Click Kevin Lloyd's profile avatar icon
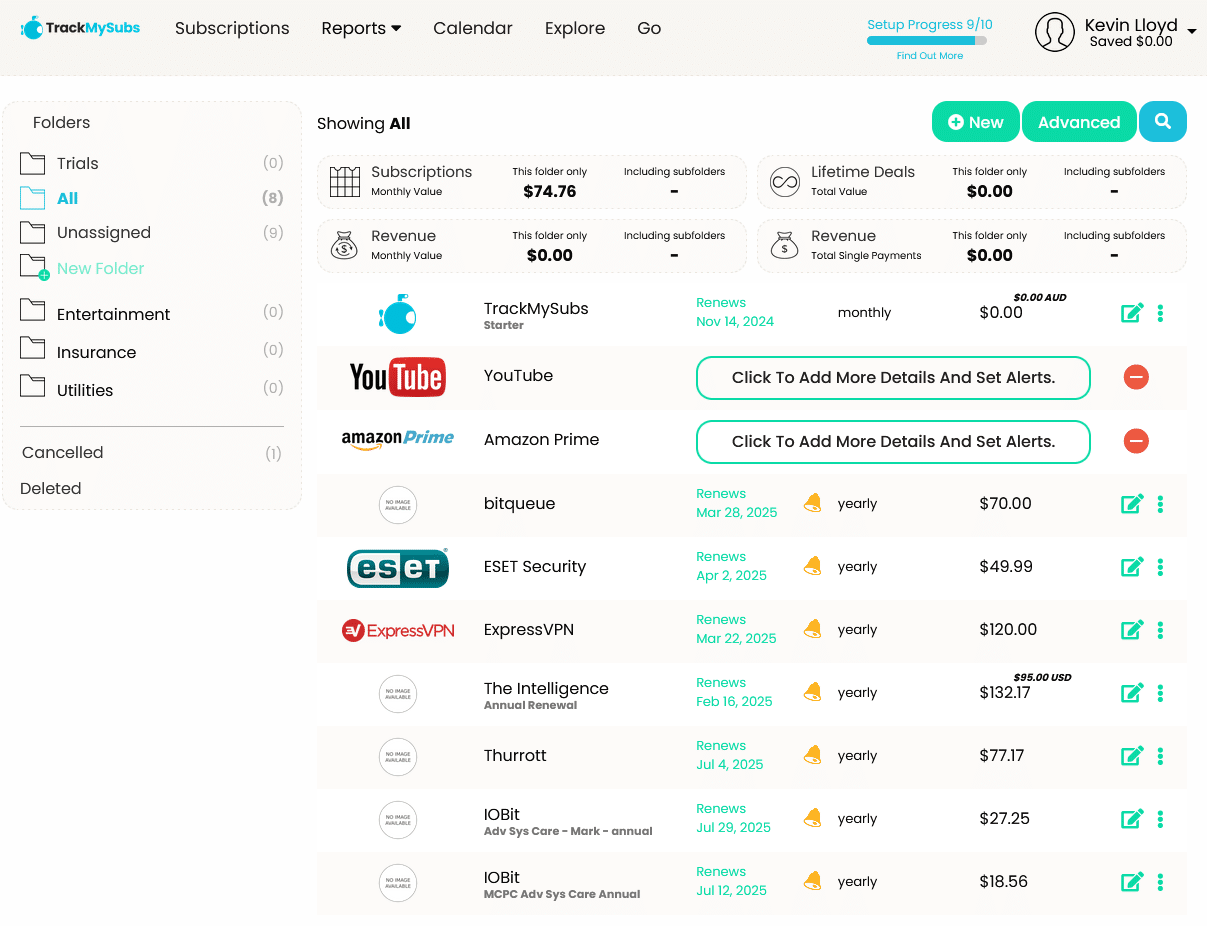 1054,32
